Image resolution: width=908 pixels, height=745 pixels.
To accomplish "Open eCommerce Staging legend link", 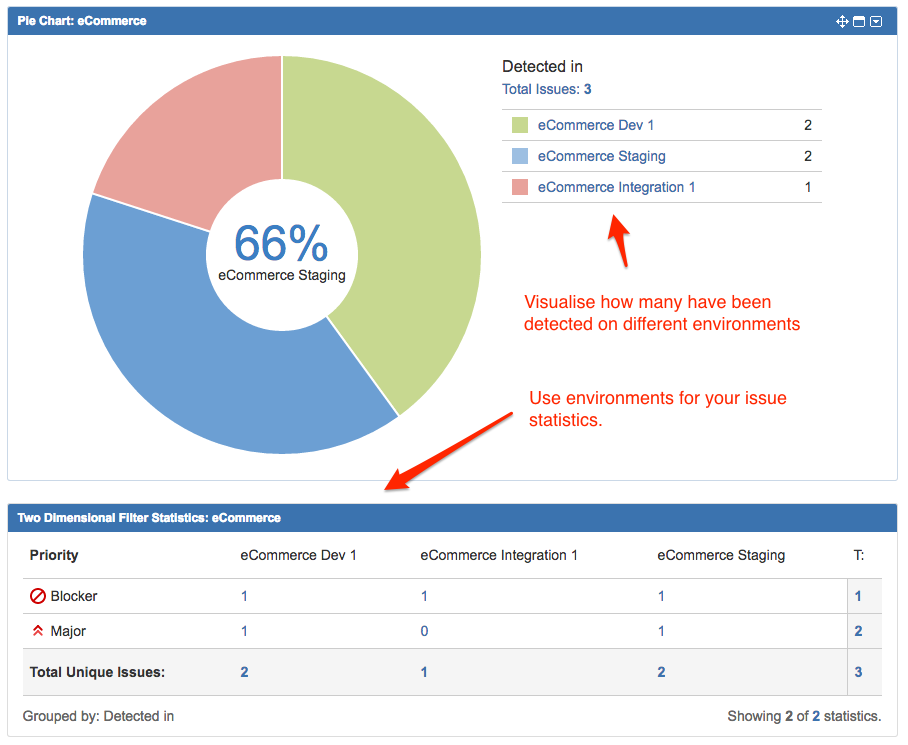I will click(601, 156).
